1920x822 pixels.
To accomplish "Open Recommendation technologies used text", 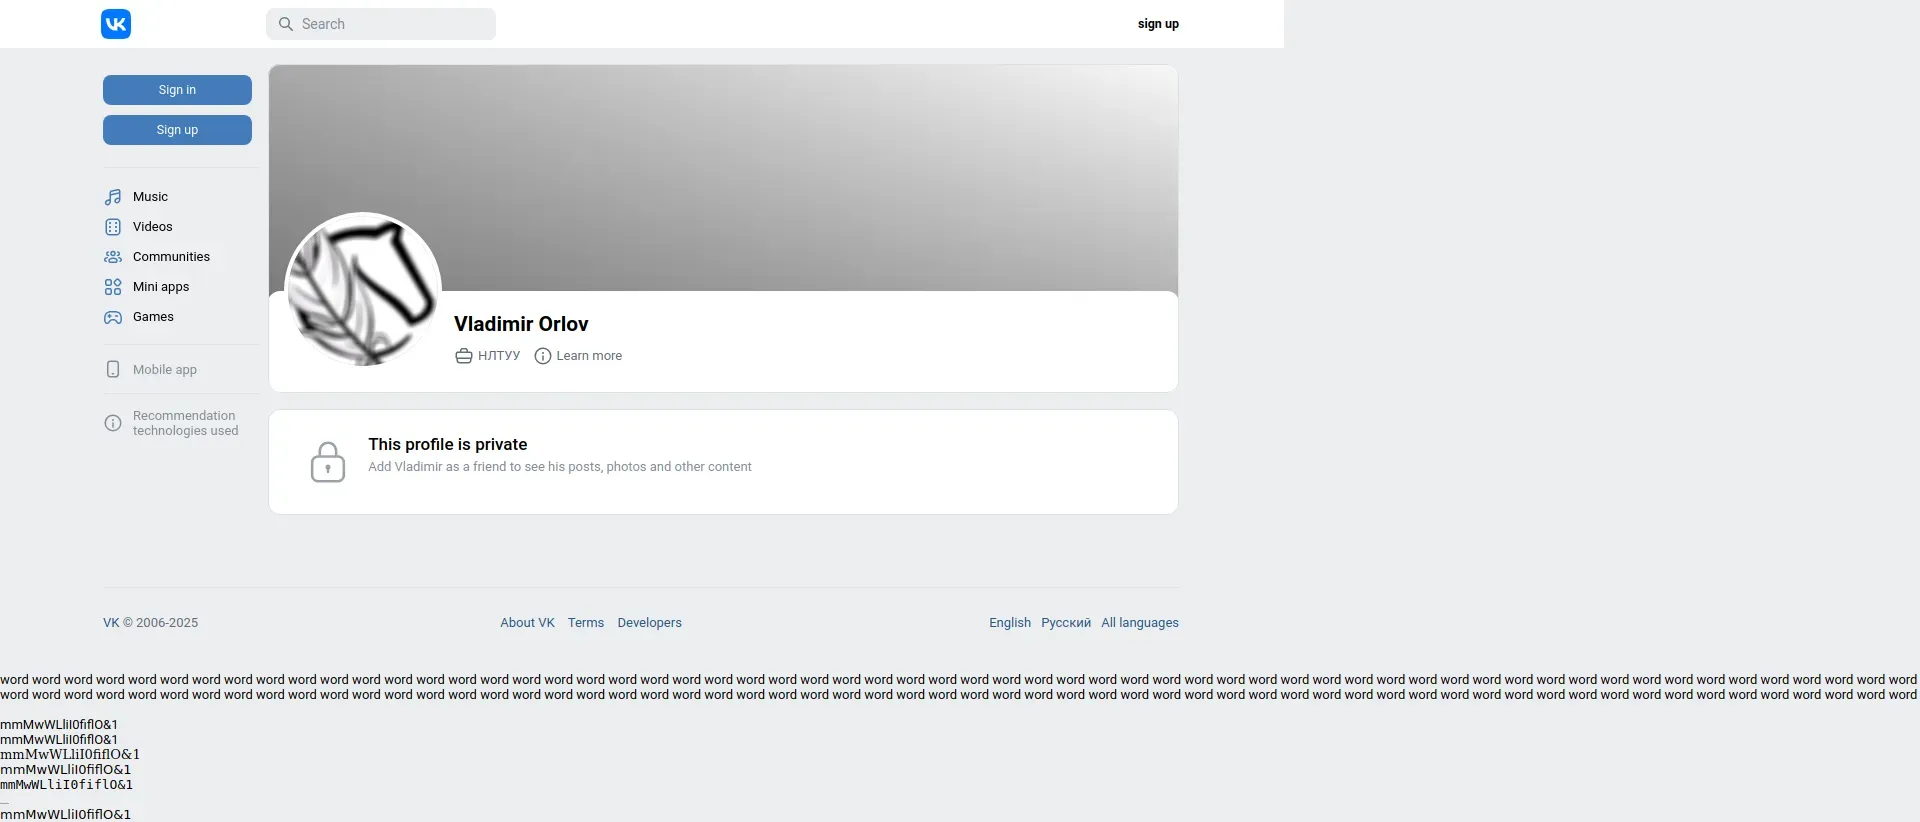I will pos(185,423).
